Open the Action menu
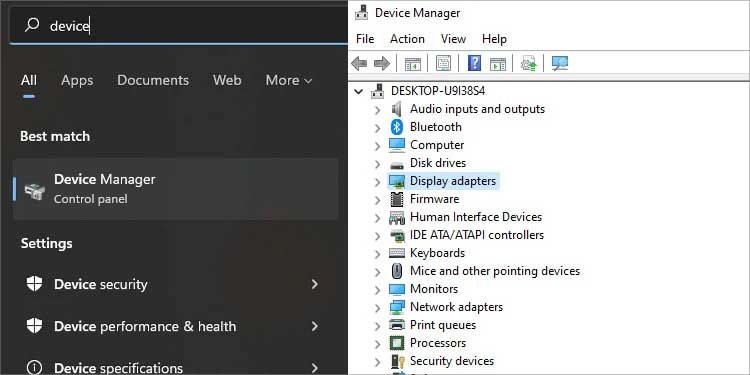 407,39
